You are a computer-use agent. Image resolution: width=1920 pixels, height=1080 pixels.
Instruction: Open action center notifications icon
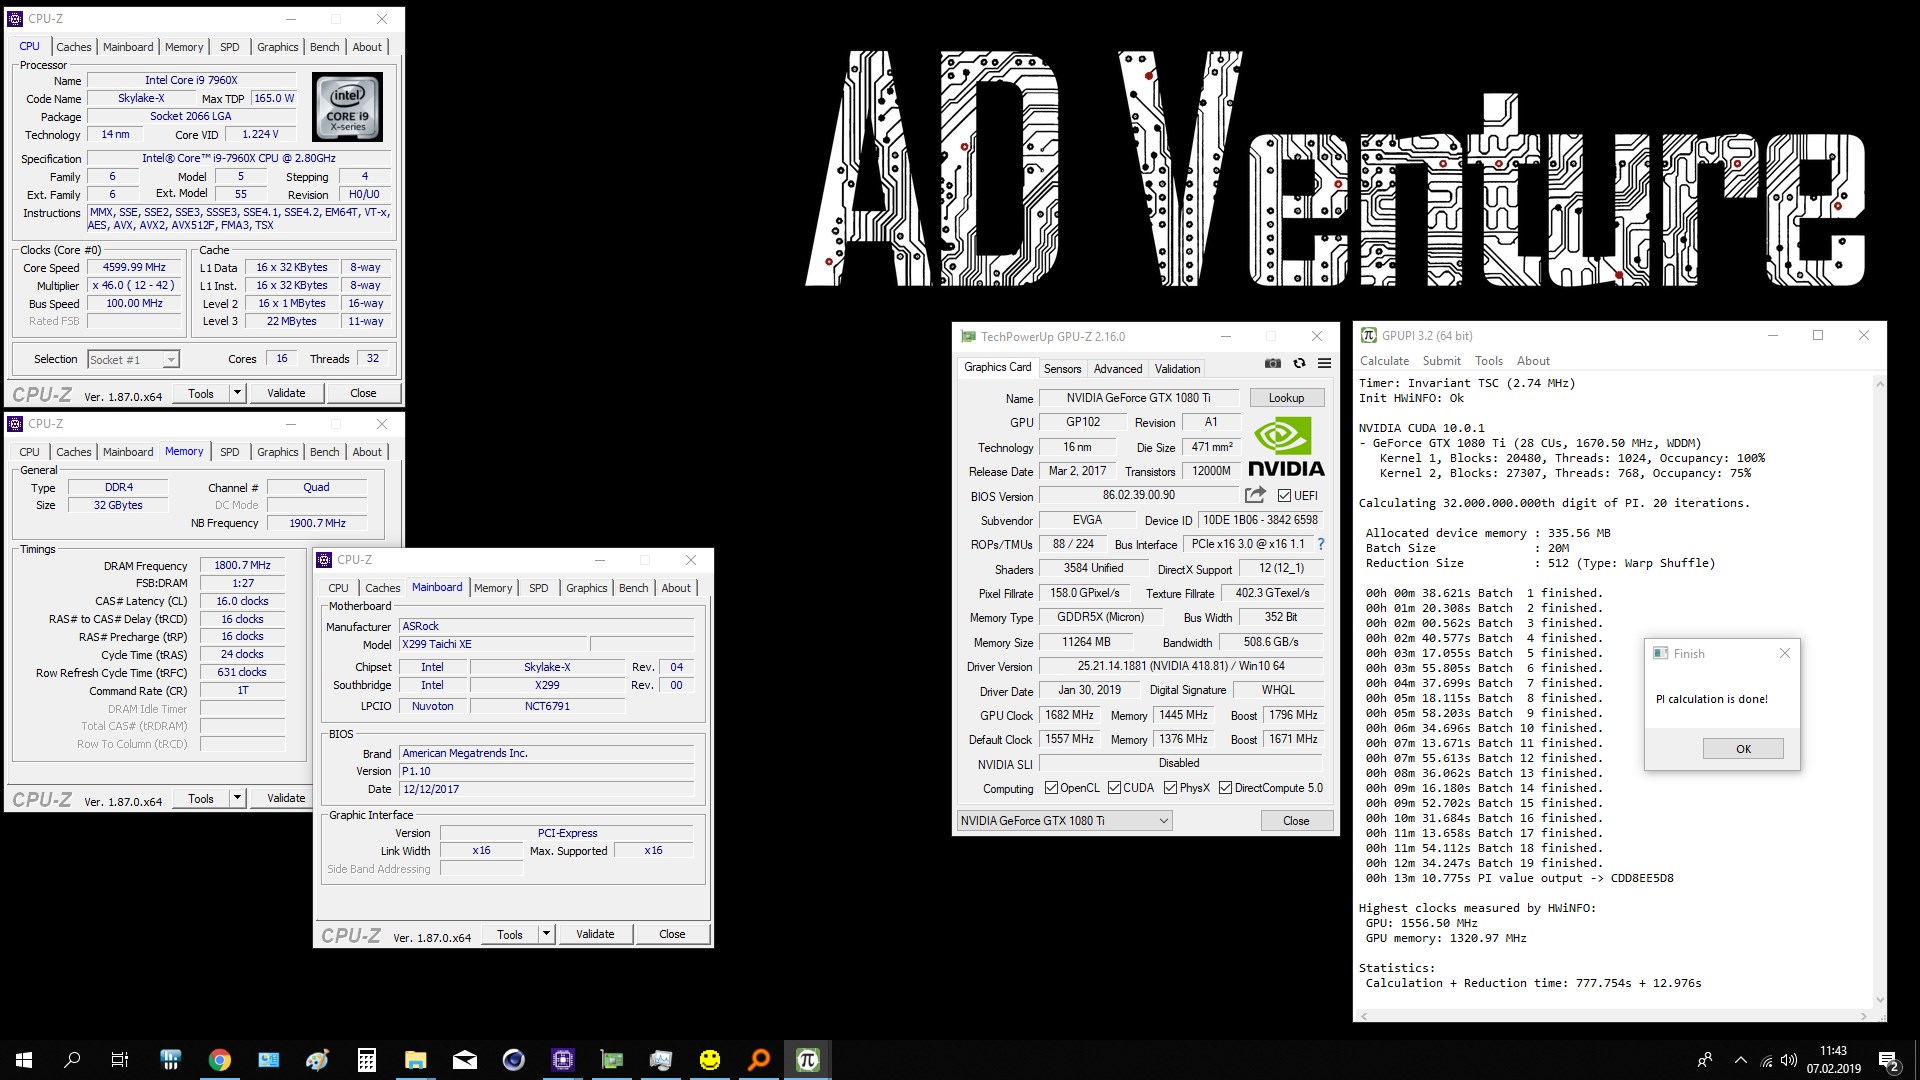[x=1889, y=1060]
